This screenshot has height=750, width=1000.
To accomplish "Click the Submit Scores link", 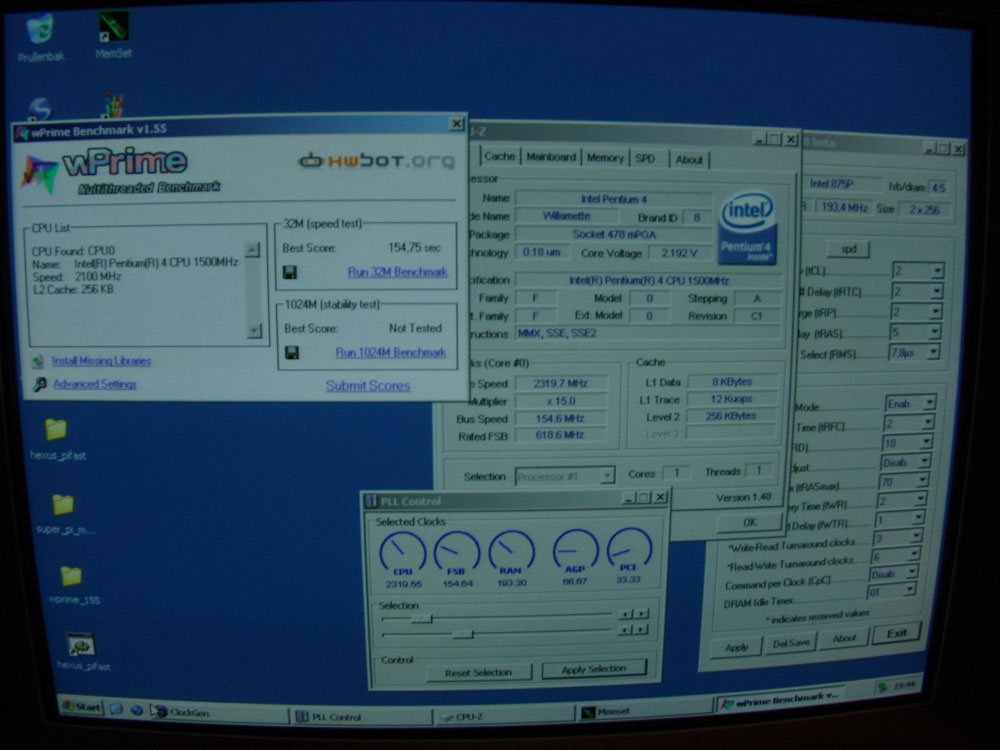I will [x=368, y=386].
